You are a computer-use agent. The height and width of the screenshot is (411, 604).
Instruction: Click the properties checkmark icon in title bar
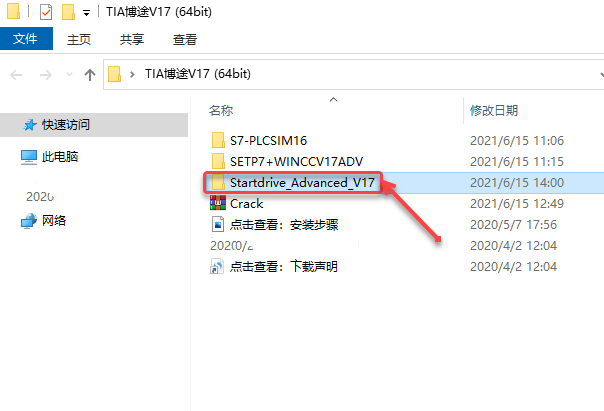(46, 12)
